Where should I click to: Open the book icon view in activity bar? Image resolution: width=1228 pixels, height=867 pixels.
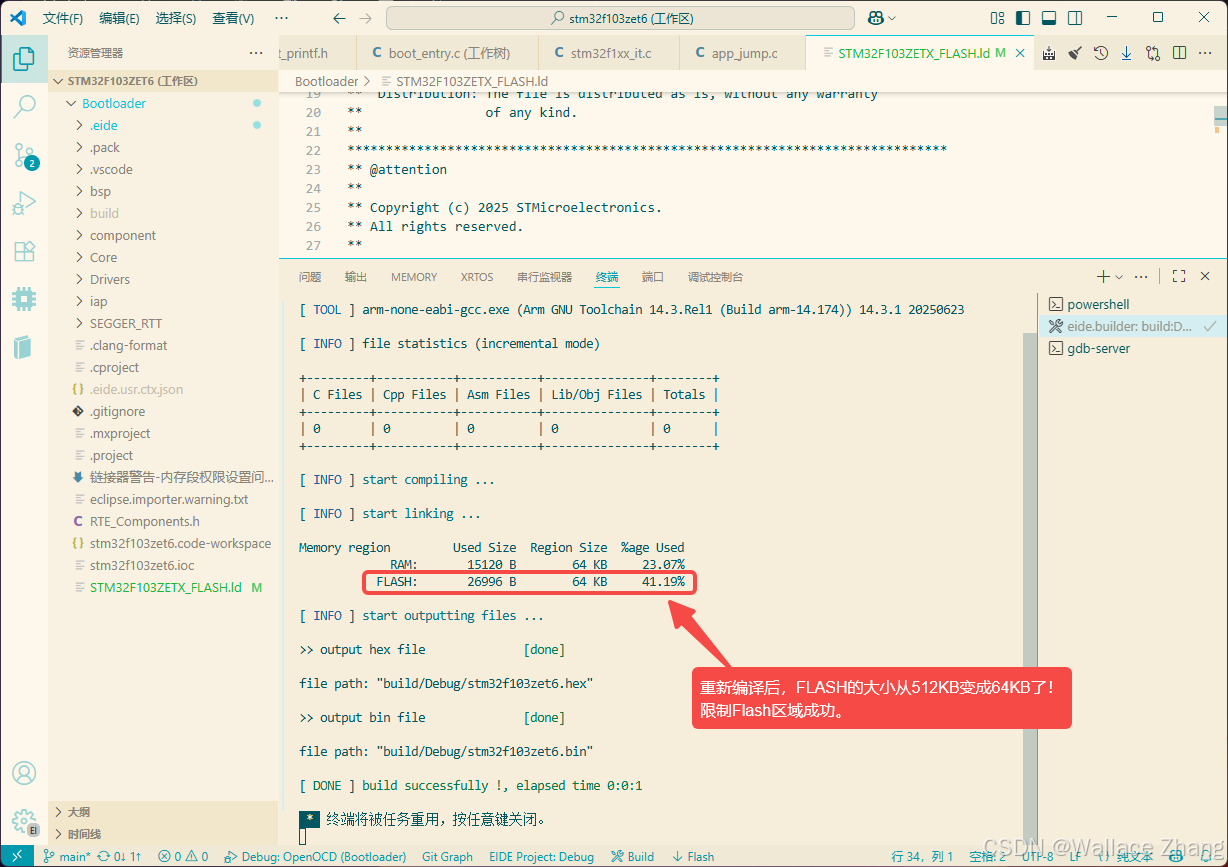pyautogui.click(x=24, y=347)
